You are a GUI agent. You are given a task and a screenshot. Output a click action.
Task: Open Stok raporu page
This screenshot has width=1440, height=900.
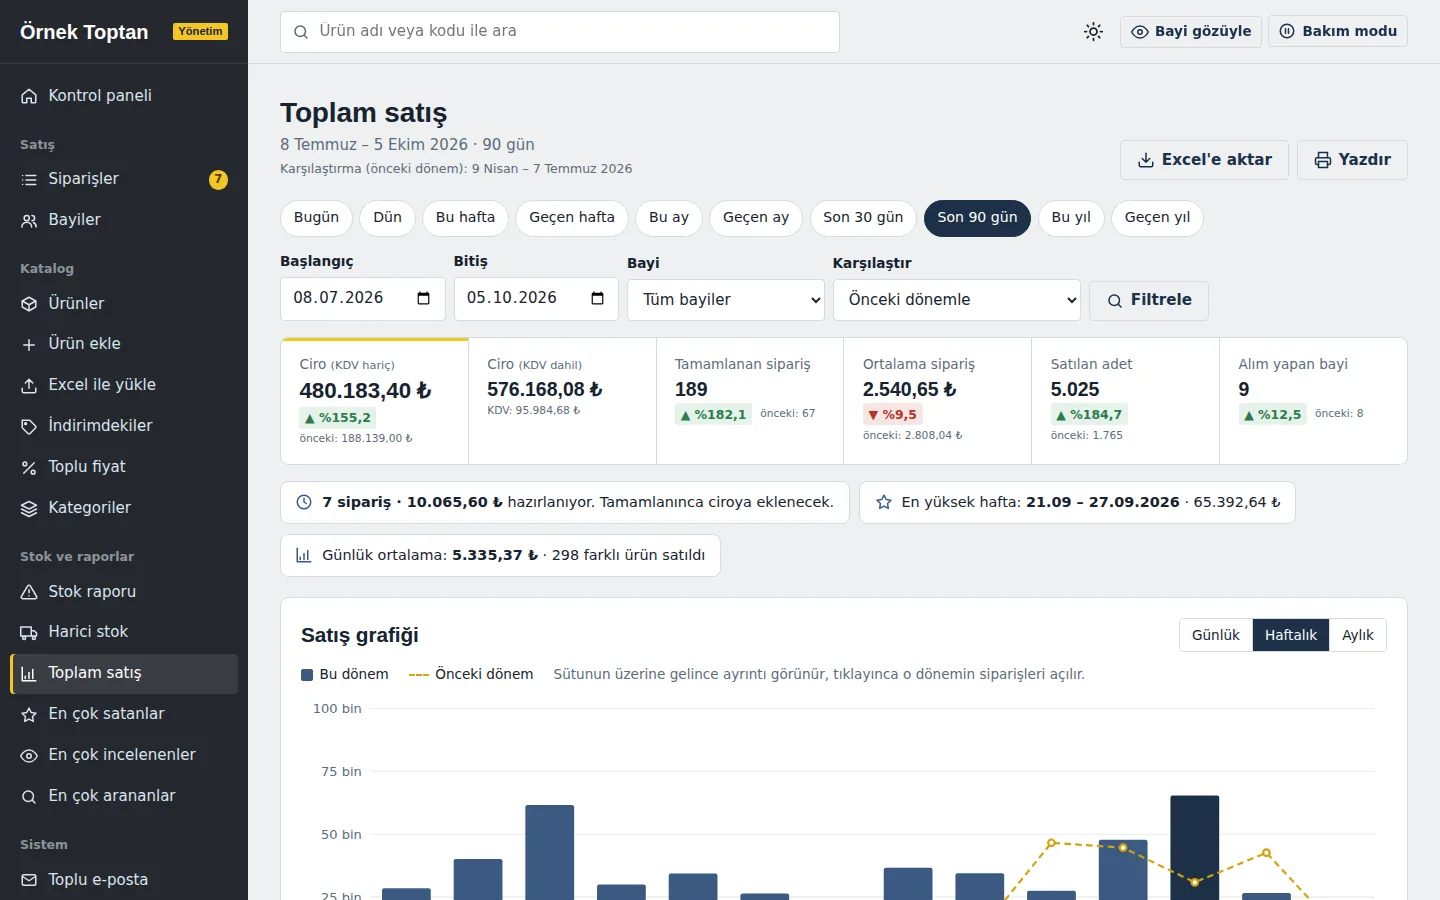coord(124,591)
